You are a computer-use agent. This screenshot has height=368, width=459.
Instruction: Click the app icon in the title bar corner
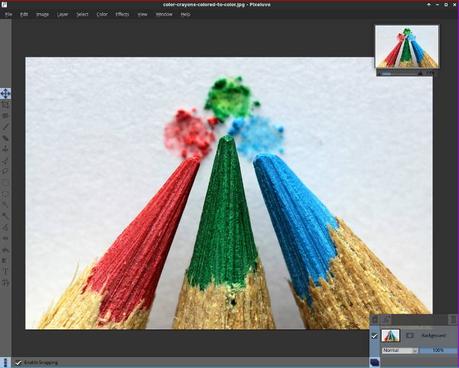3,5
